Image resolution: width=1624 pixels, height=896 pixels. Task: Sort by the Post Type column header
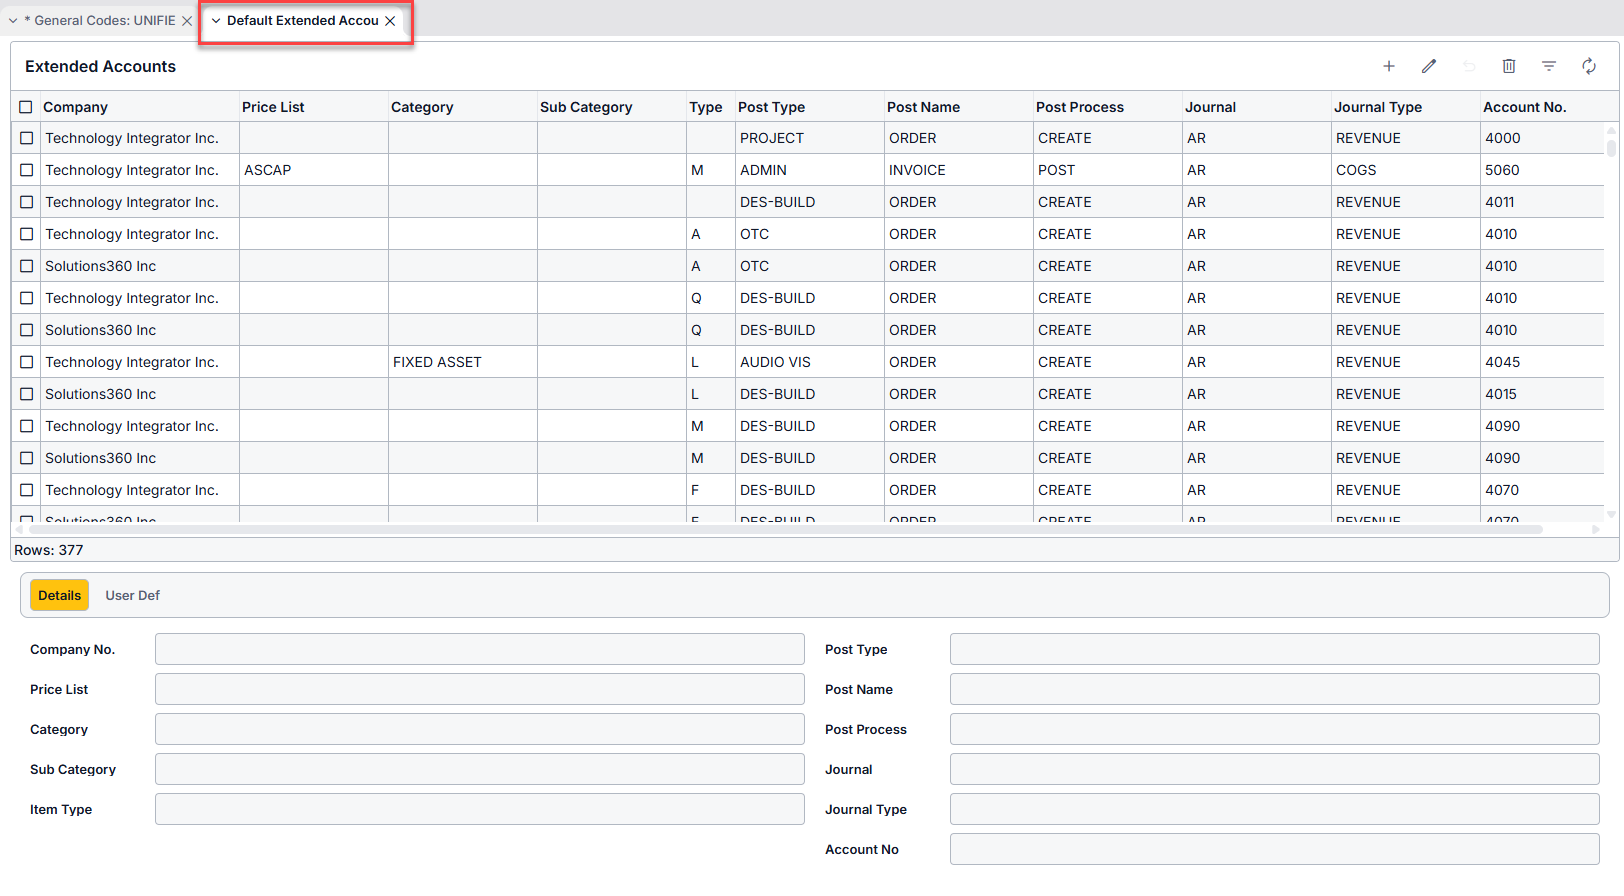click(771, 107)
